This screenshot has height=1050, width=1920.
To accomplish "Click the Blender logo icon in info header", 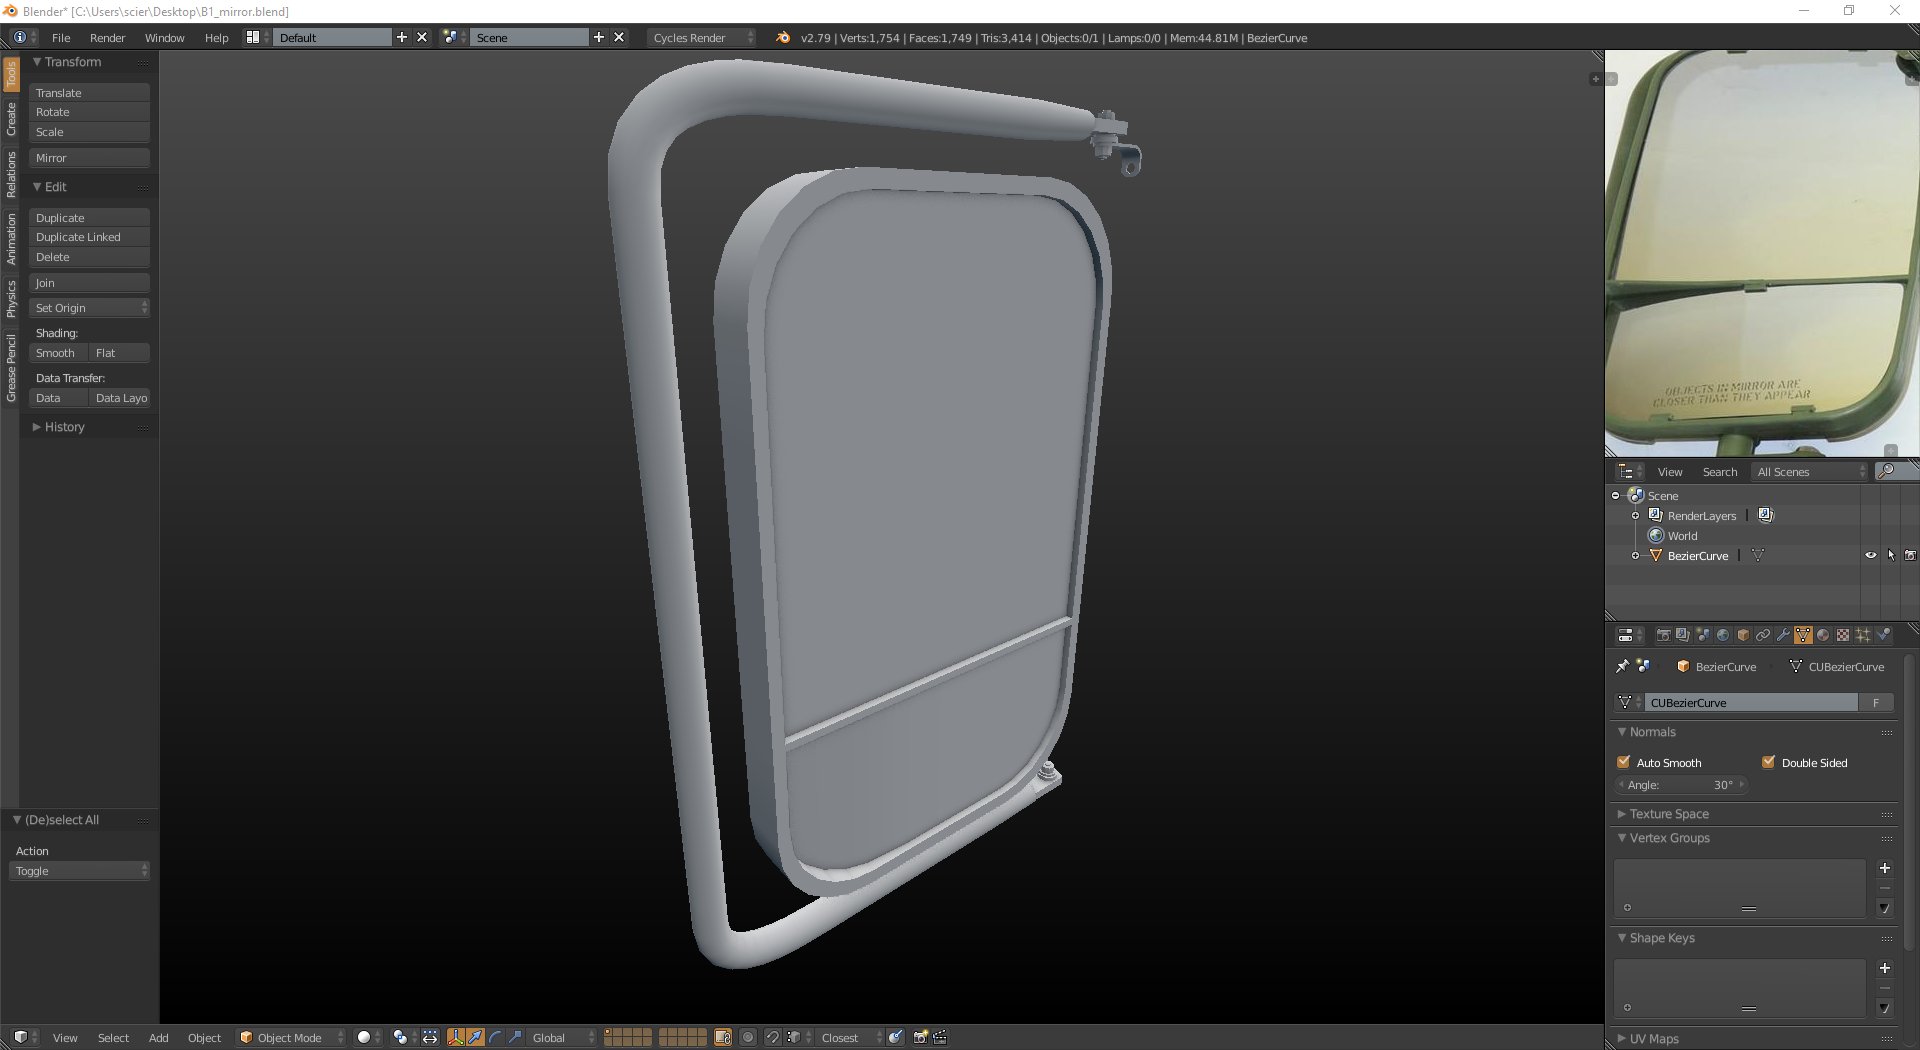I will click(783, 37).
